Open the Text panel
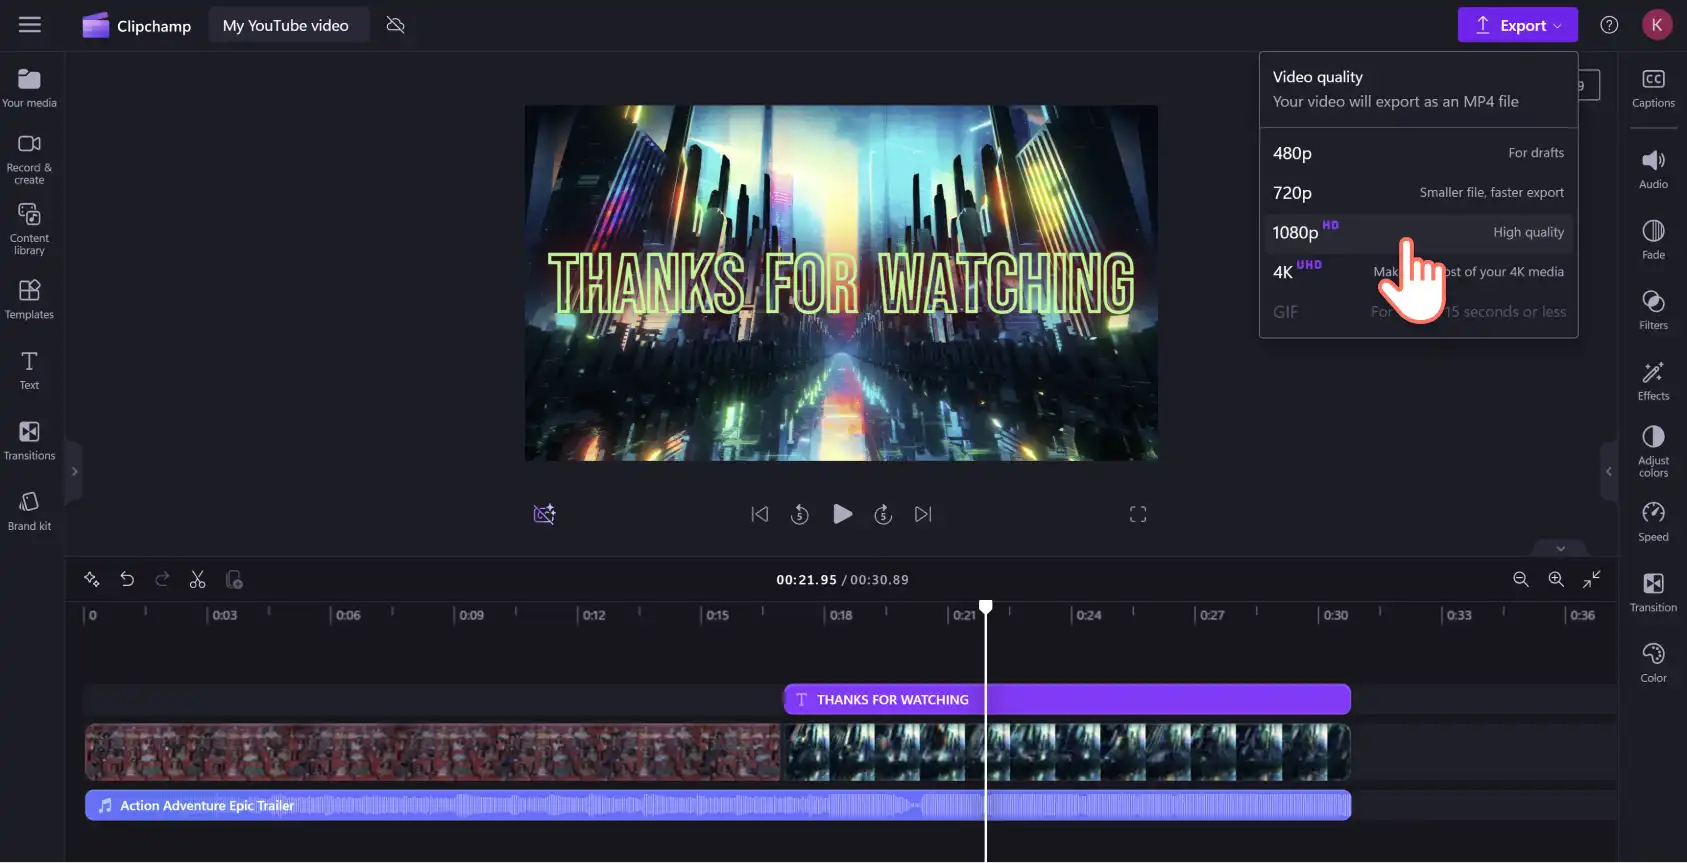The width and height of the screenshot is (1687, 863). coord(30,370)
